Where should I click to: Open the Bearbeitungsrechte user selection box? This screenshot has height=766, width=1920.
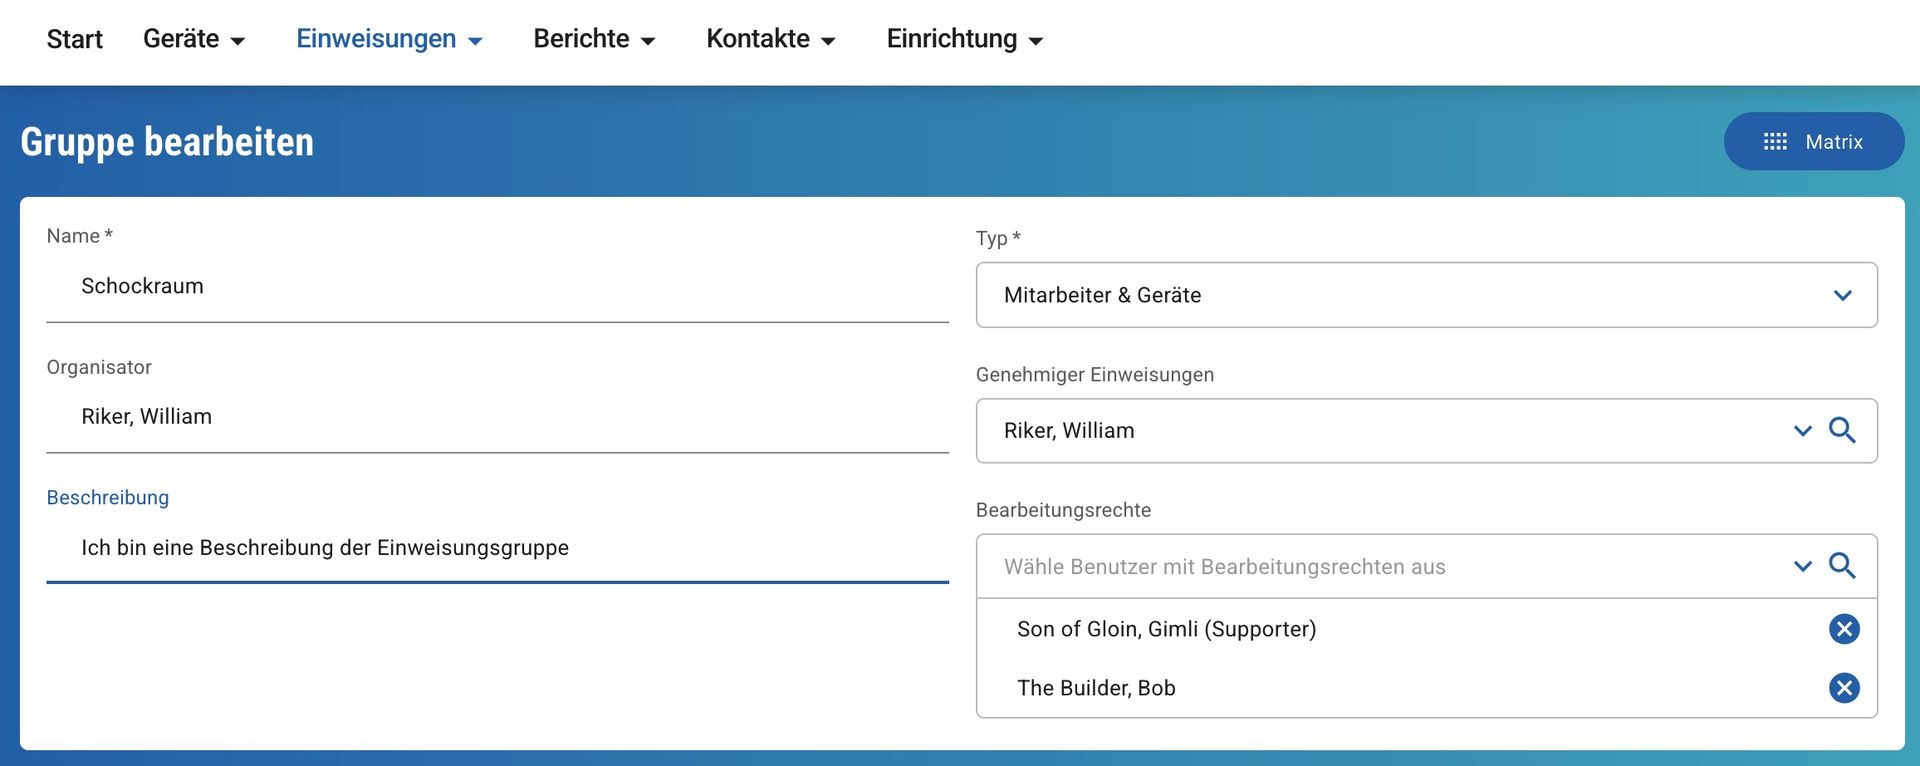pyautogui.click(x=1426, y=566)
